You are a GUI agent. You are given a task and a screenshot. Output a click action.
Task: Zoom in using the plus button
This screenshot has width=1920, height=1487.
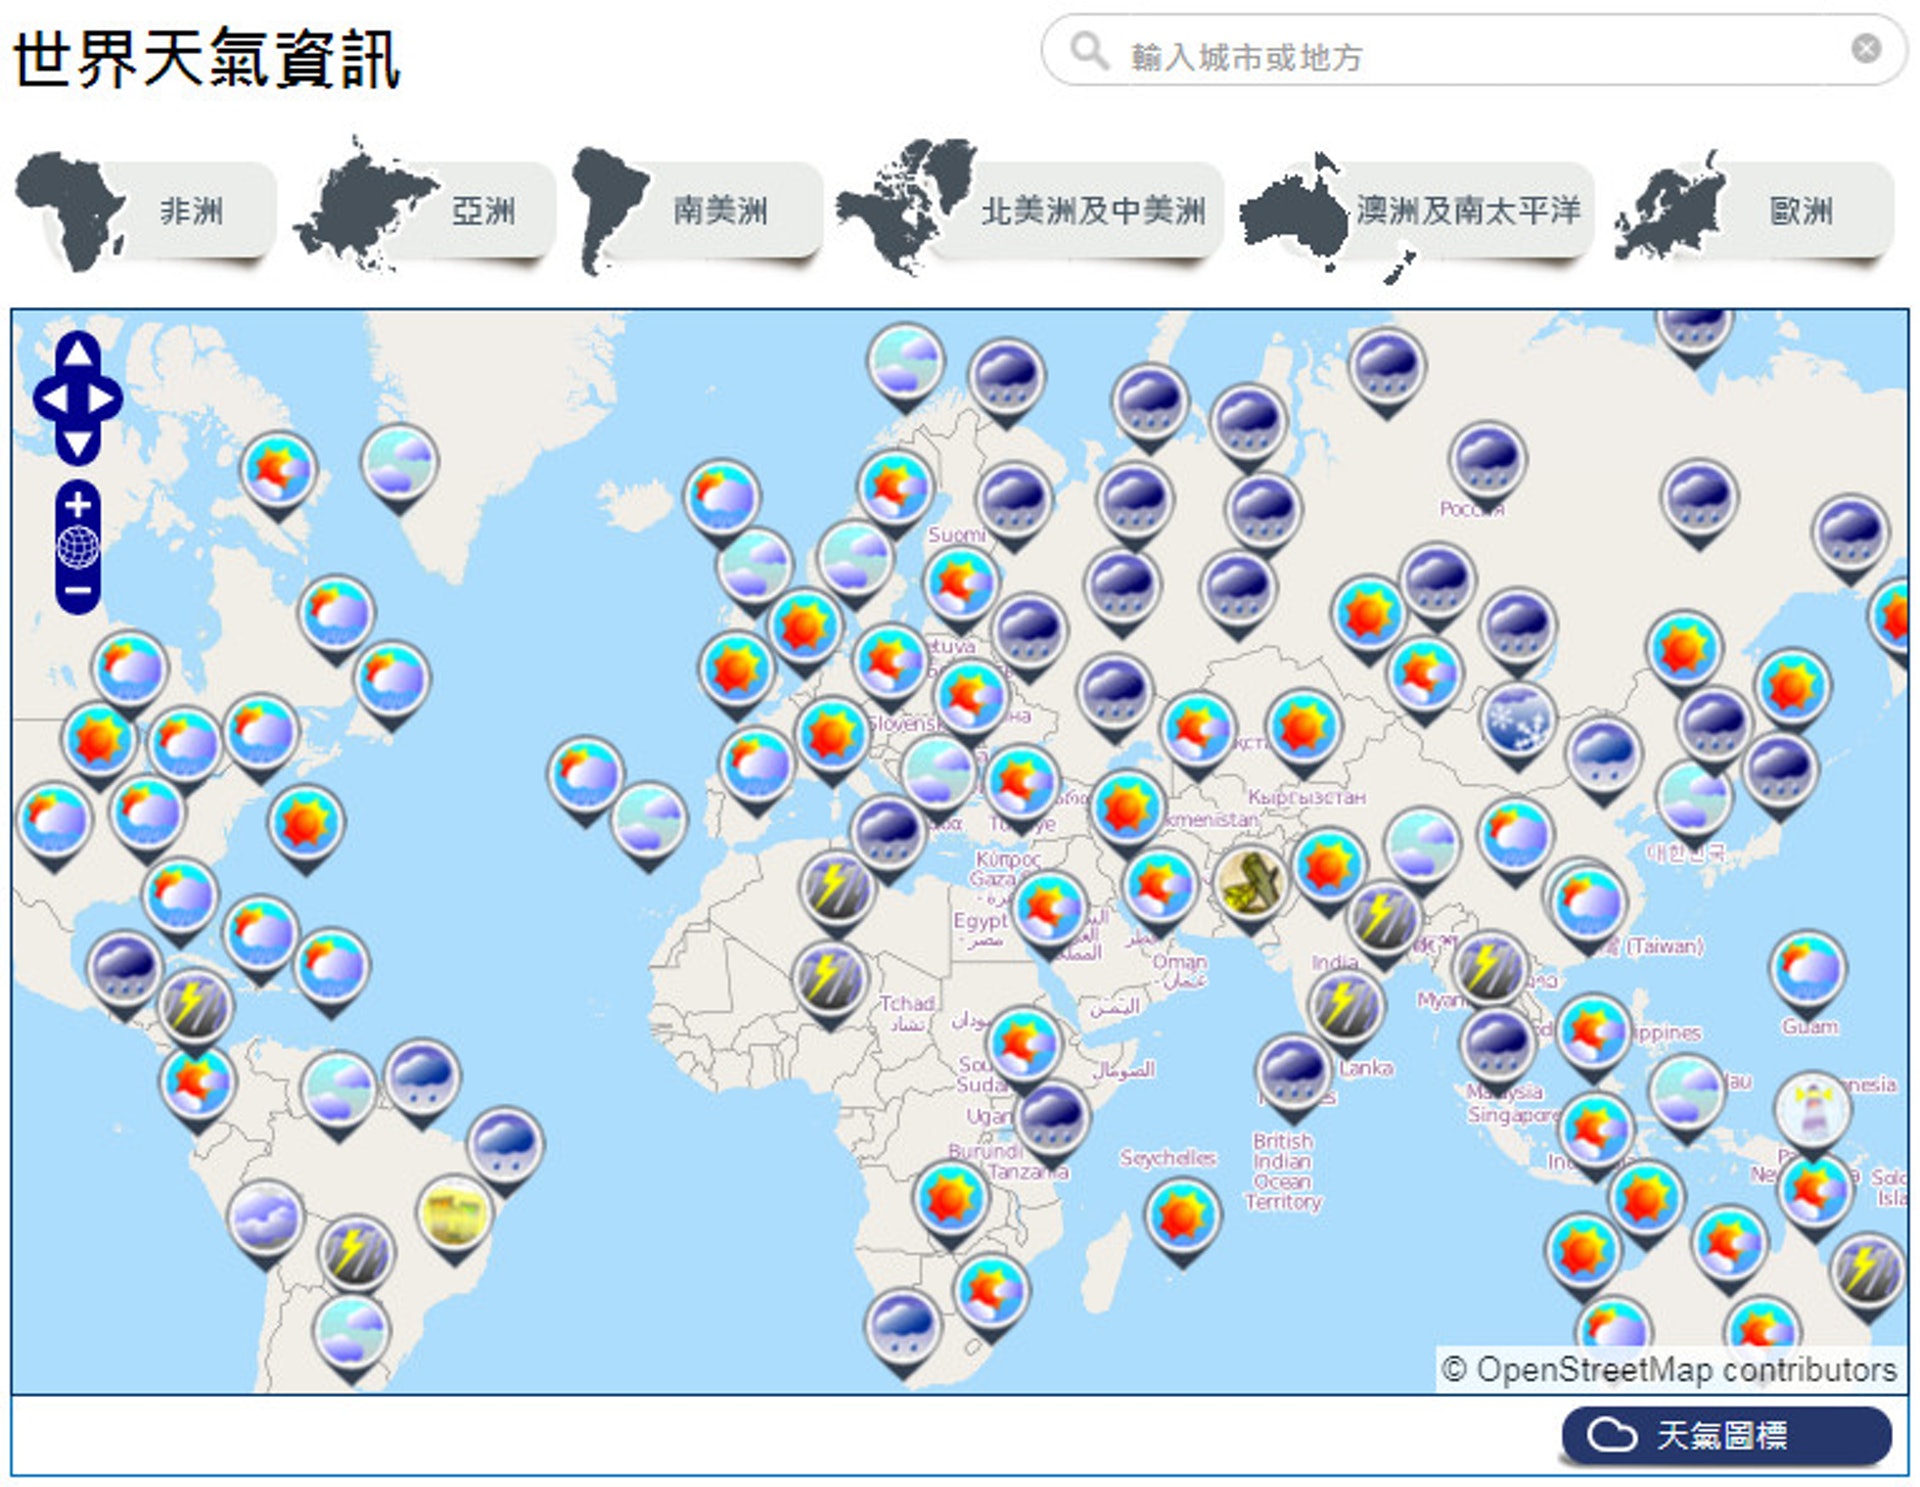tap(78, 505)
